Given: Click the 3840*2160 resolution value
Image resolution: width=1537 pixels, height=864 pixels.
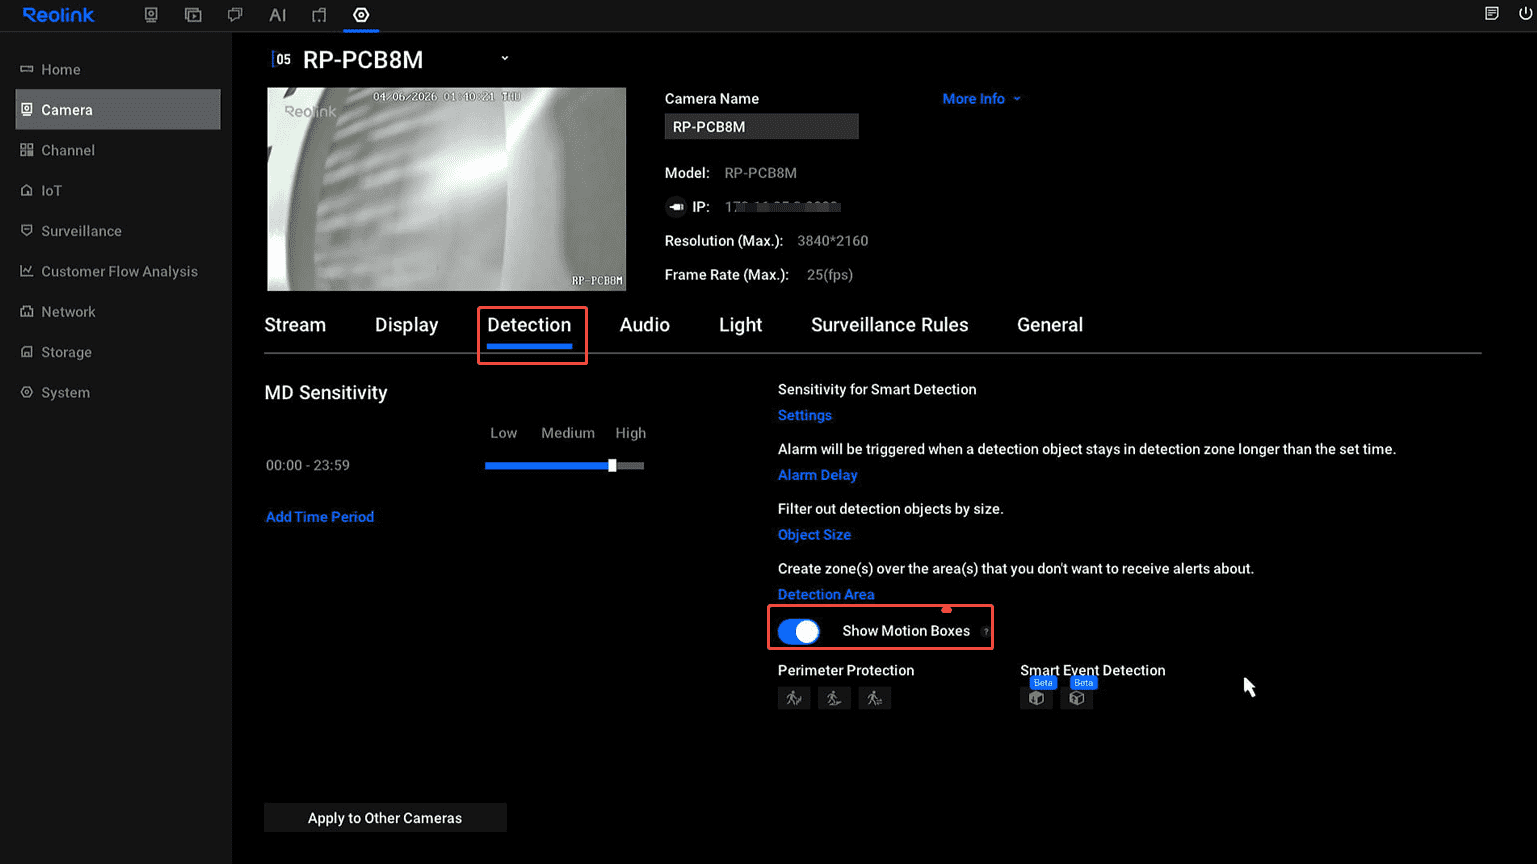Looking at the screenshot, I should click(x=833, y=241).
